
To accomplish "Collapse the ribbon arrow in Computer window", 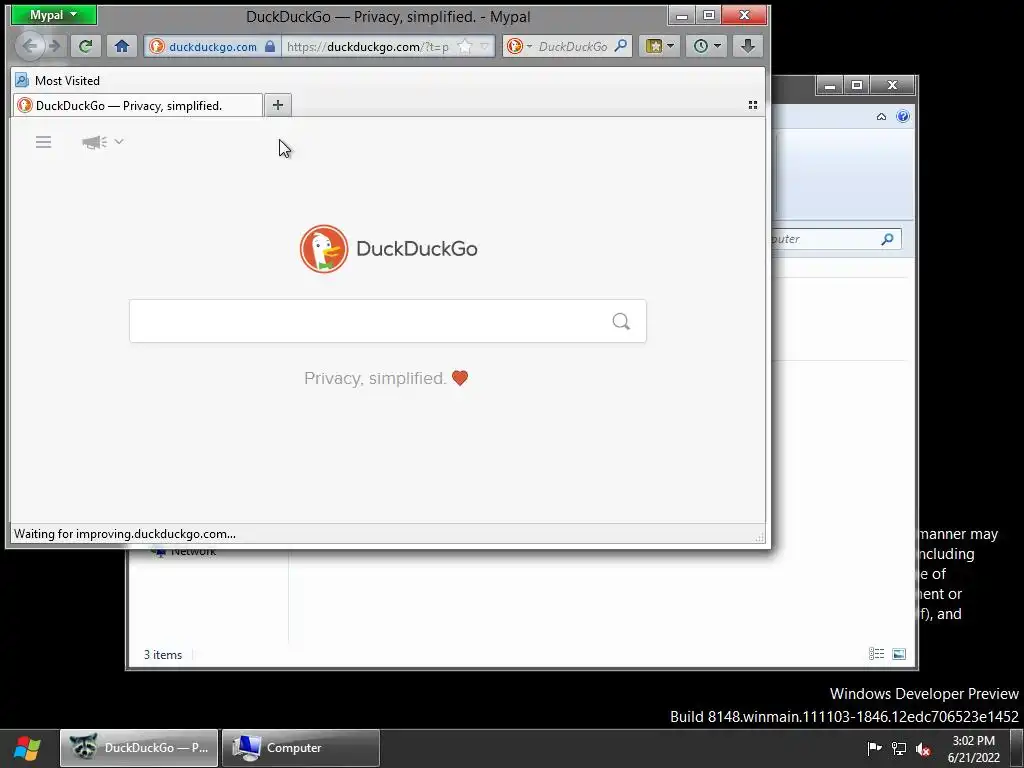I will (882, 116).
